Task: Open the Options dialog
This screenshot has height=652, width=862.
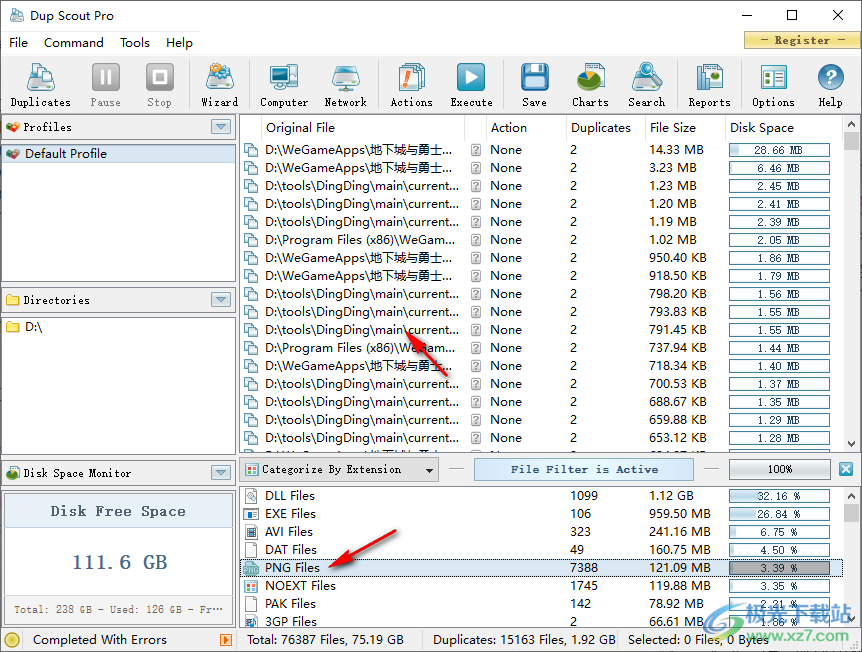Action: click(773, 85)
